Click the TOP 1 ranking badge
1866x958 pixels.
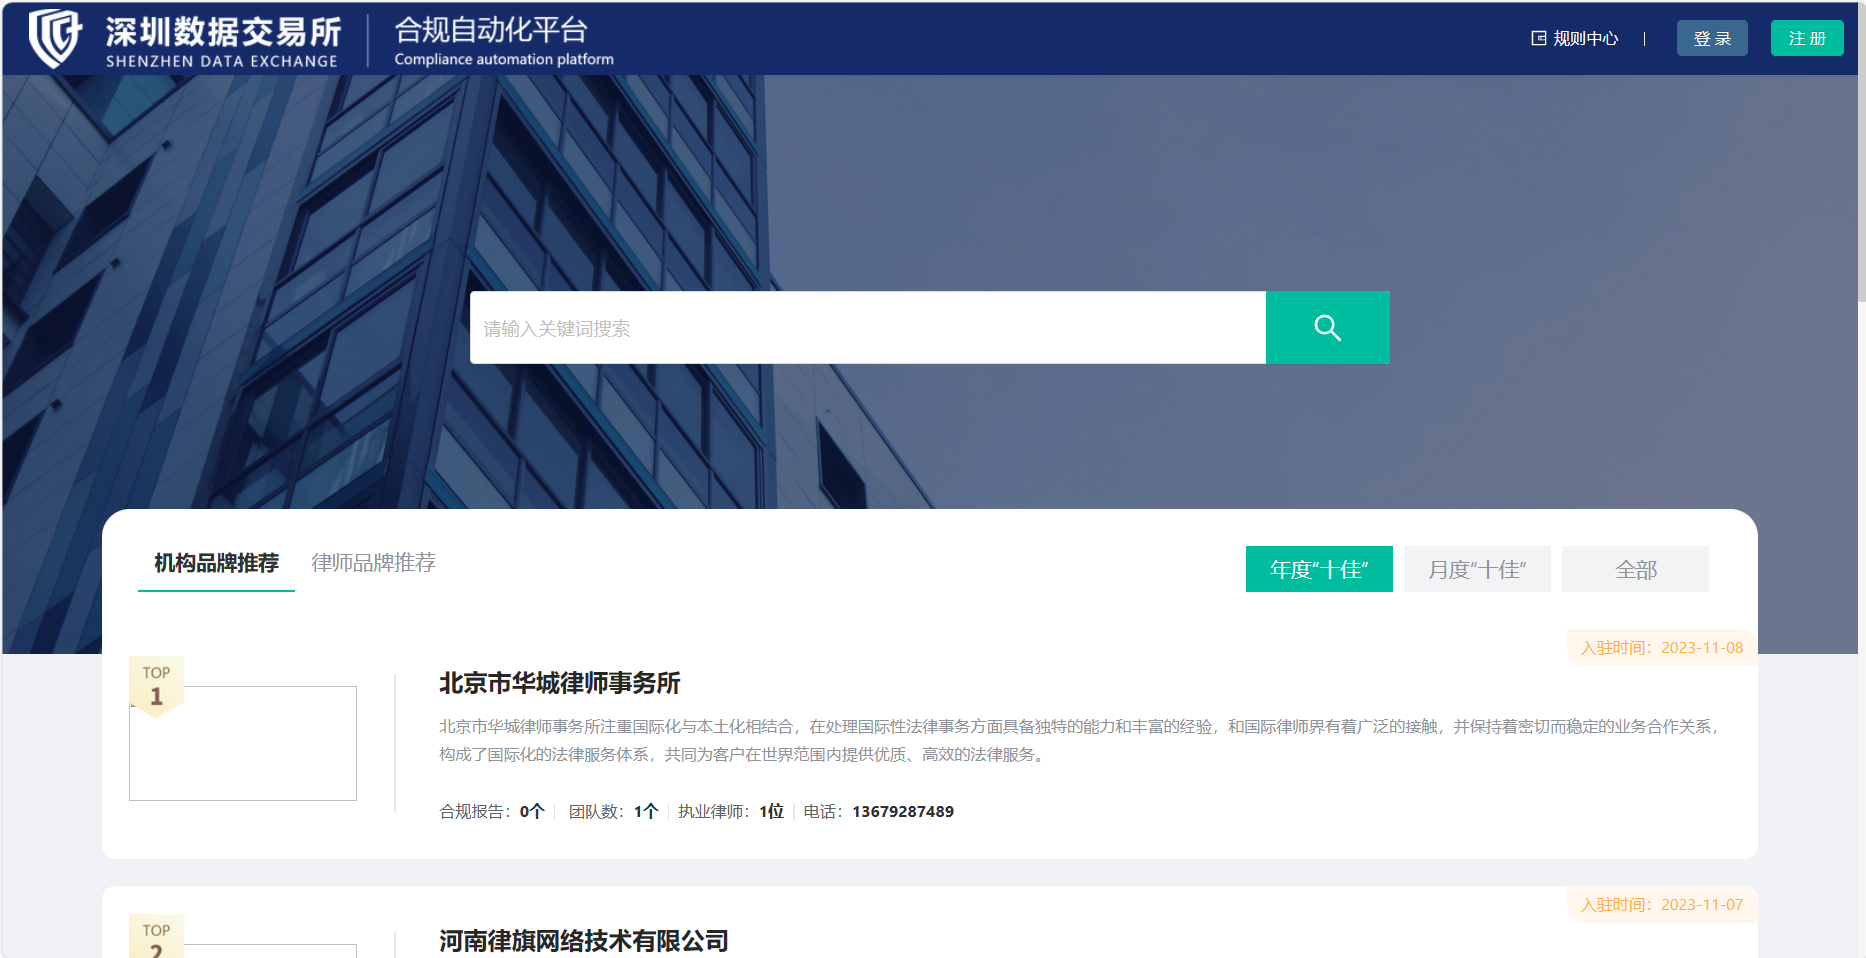156,687
